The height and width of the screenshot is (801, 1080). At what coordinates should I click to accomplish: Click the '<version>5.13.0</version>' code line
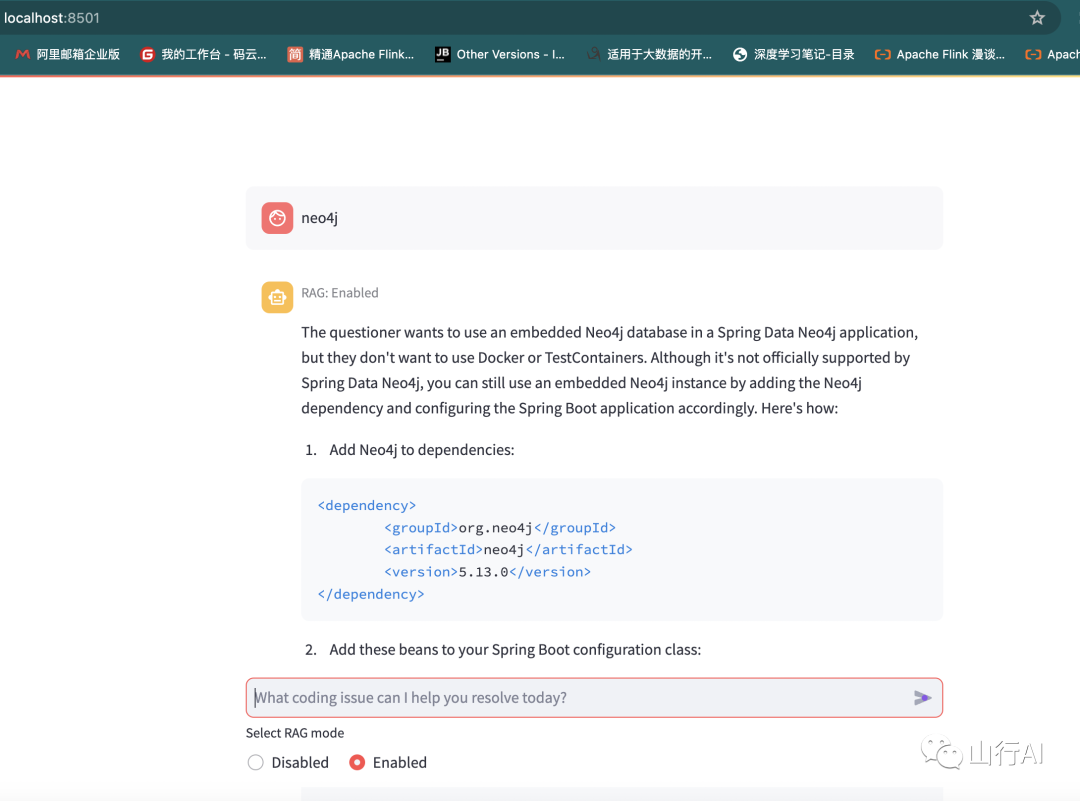tap(488, 572)
